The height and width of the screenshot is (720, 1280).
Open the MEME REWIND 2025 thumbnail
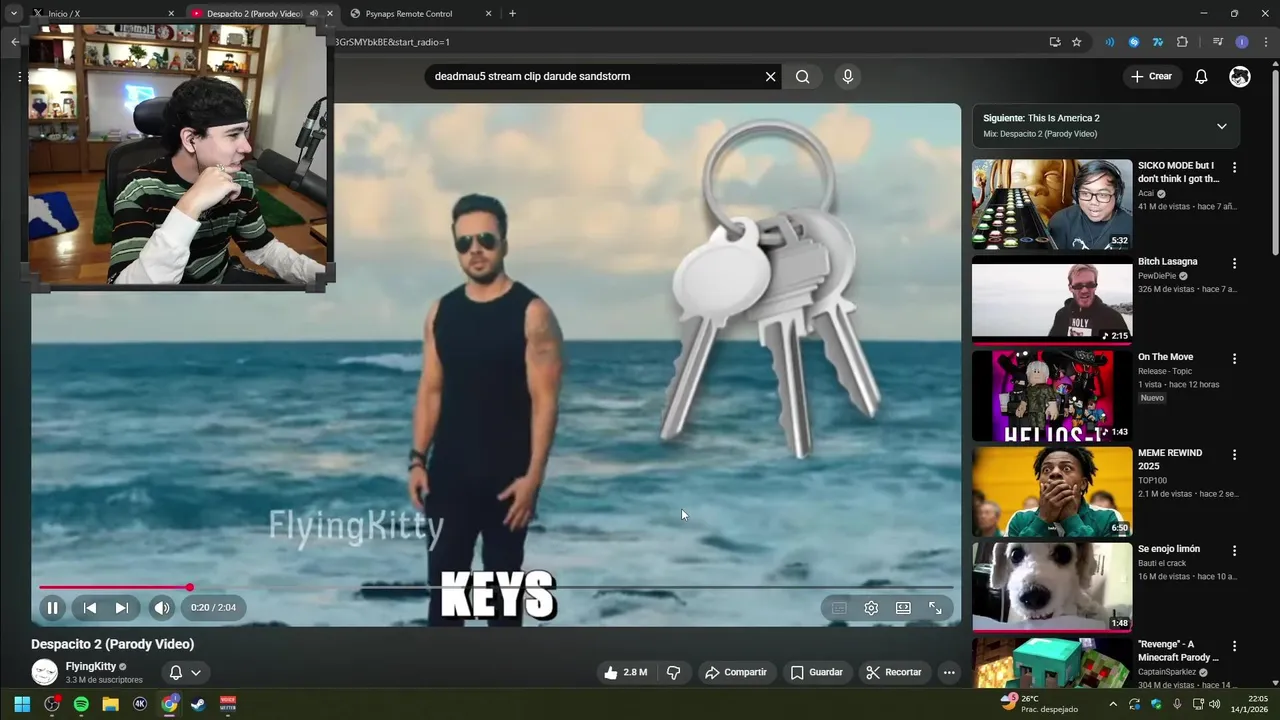click(1052, 491)
